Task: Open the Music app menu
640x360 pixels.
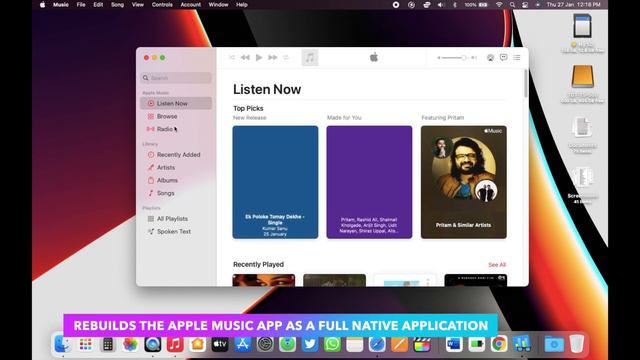Action: coord(61,5)
